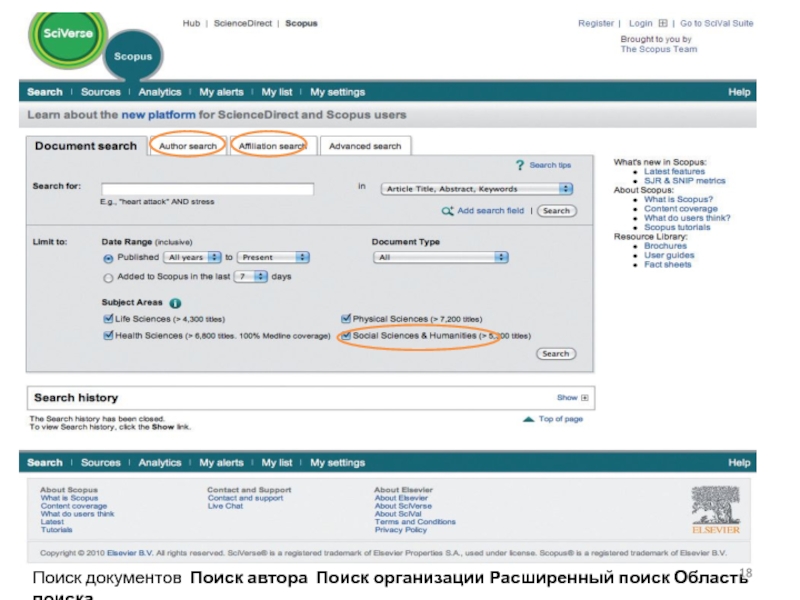Click the Hub link in the header
This screenshot has width=800, height=600.
[191, 23]
